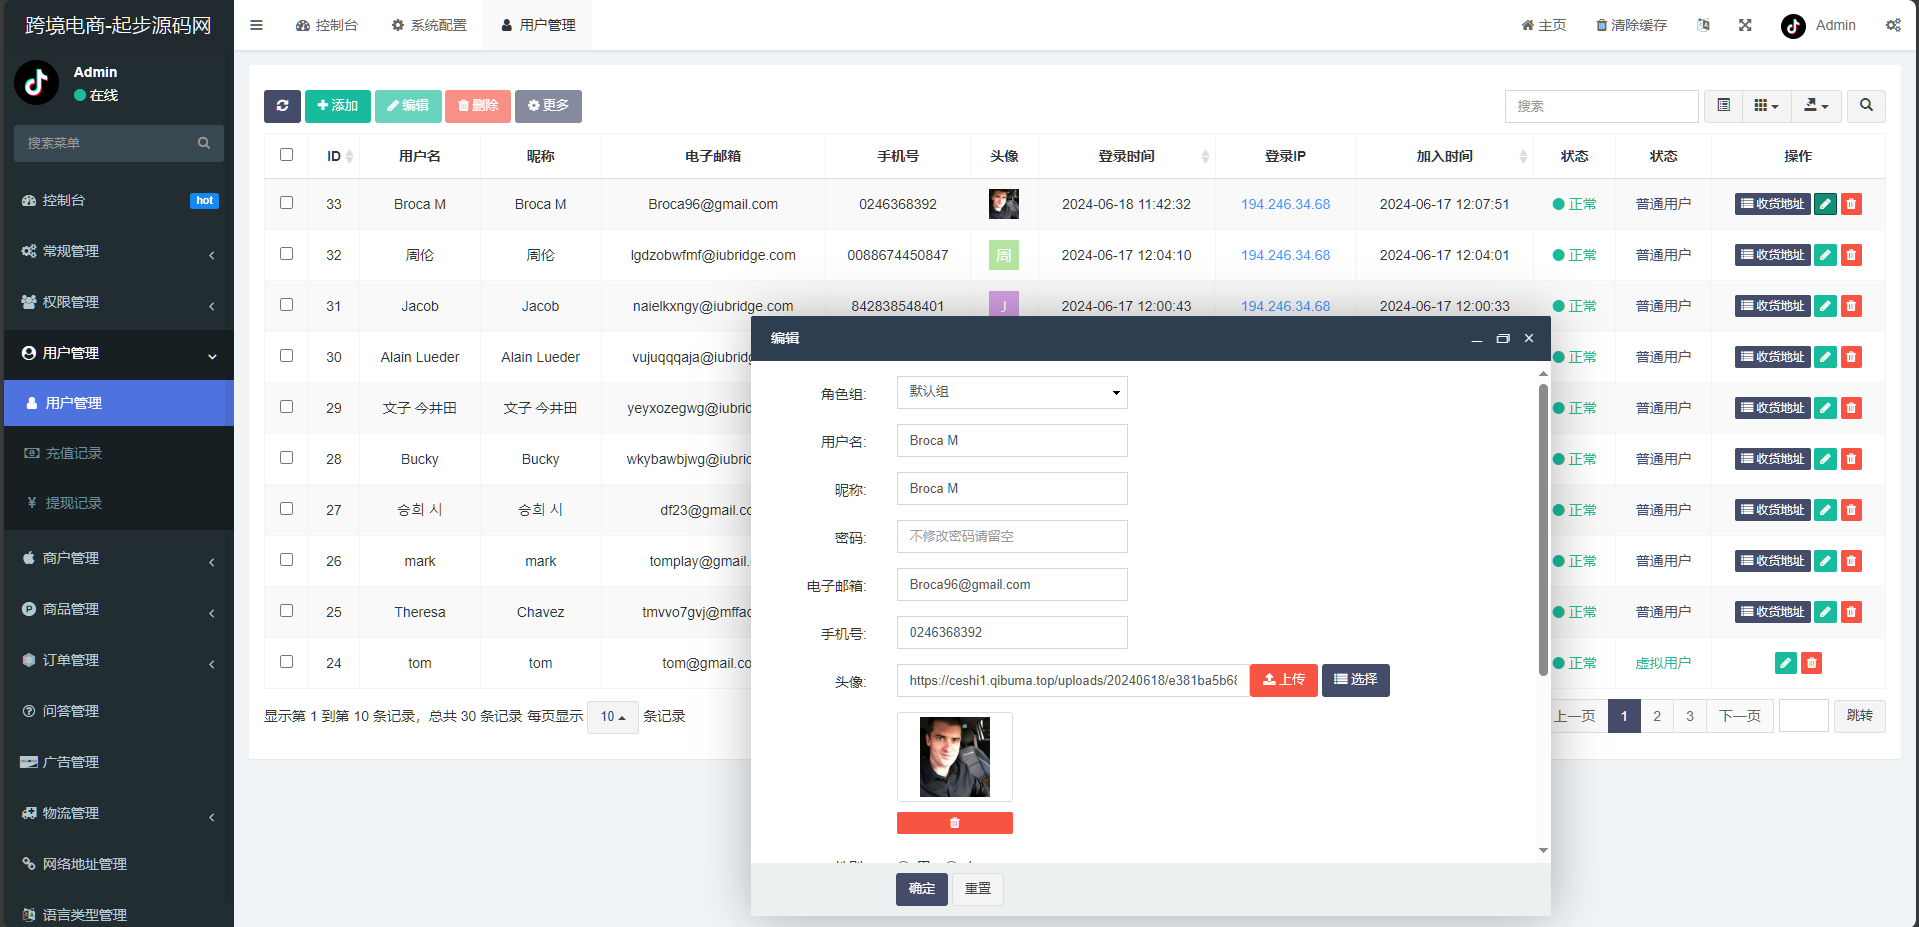Open 提现记录 in the sidebar
Viewport: 1919px width, 927px height.
(119, 503)
